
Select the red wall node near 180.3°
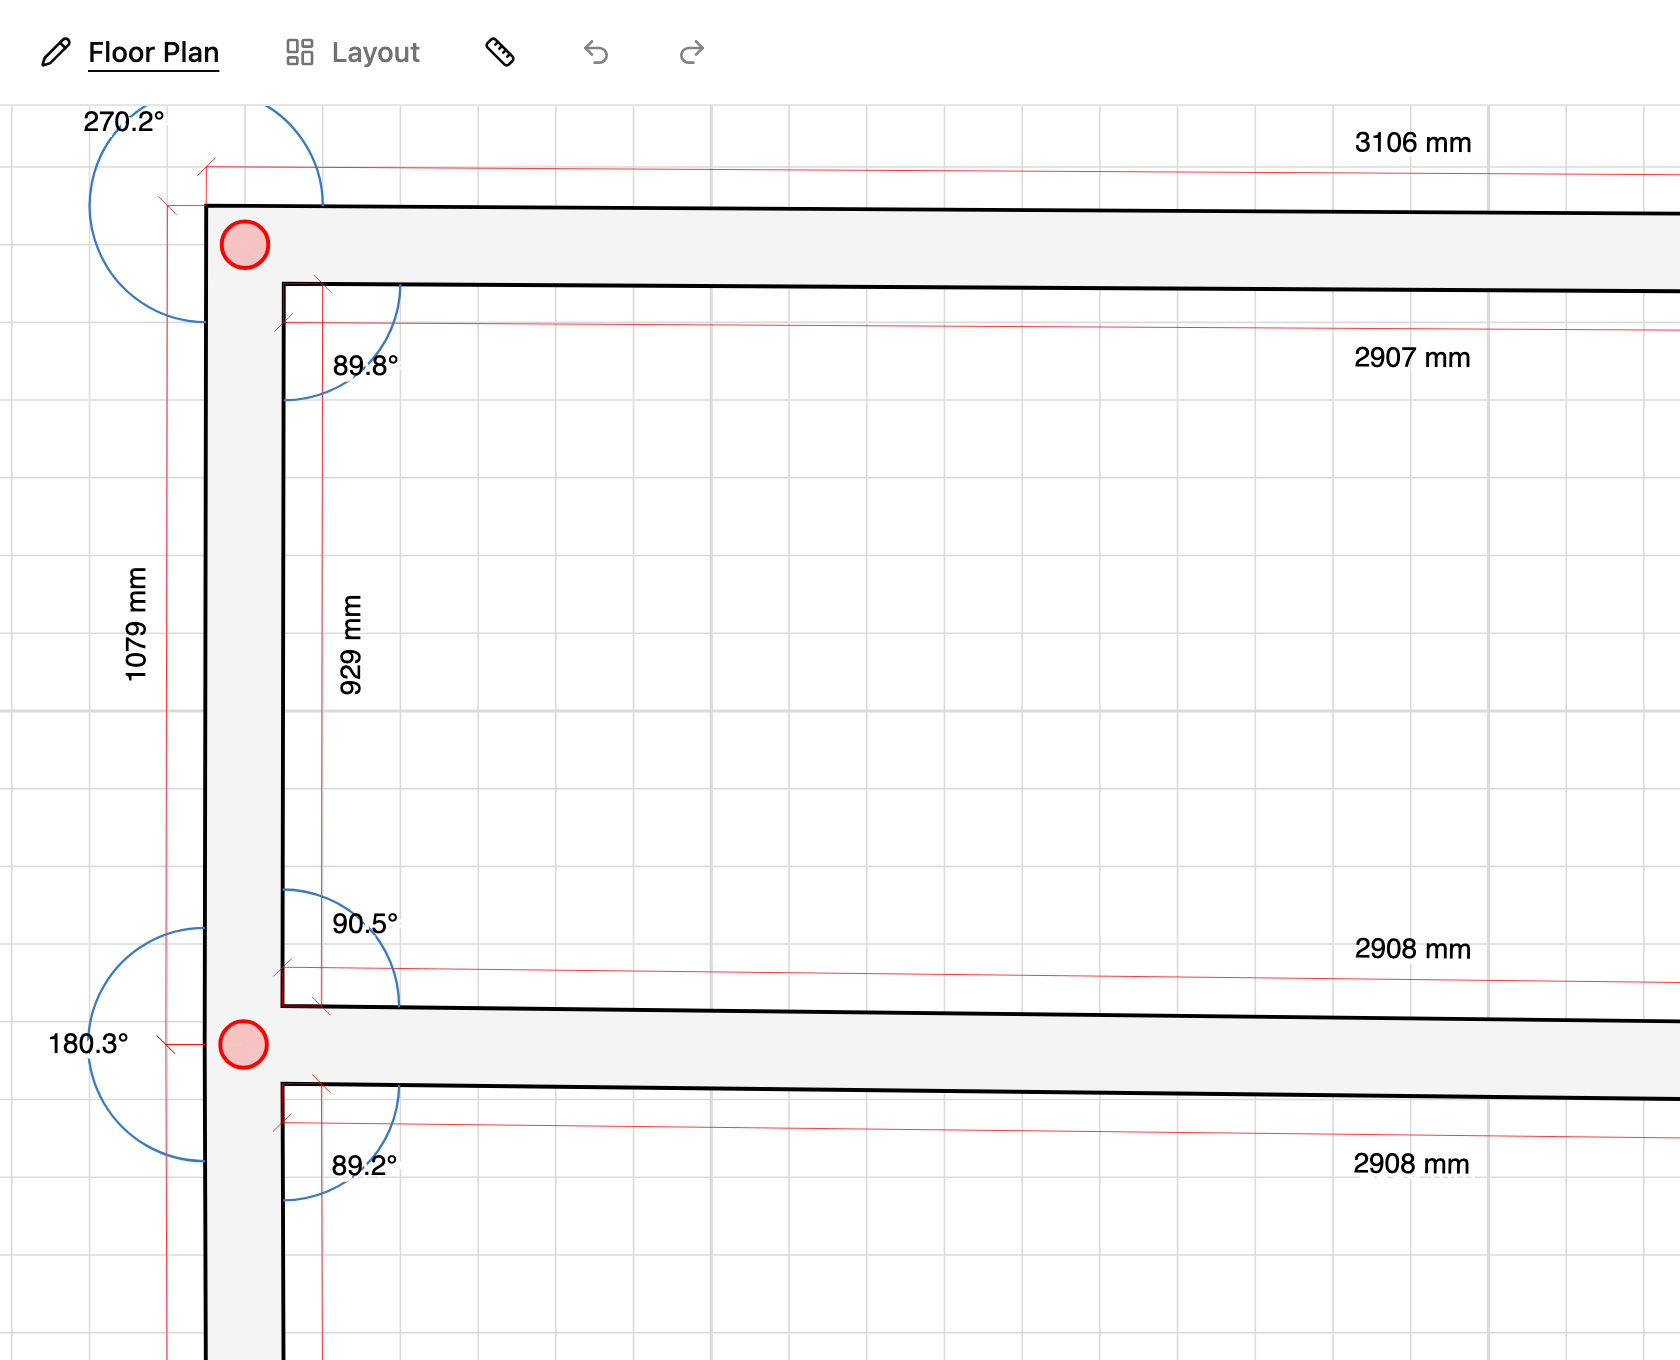(x=243, y=1044)
